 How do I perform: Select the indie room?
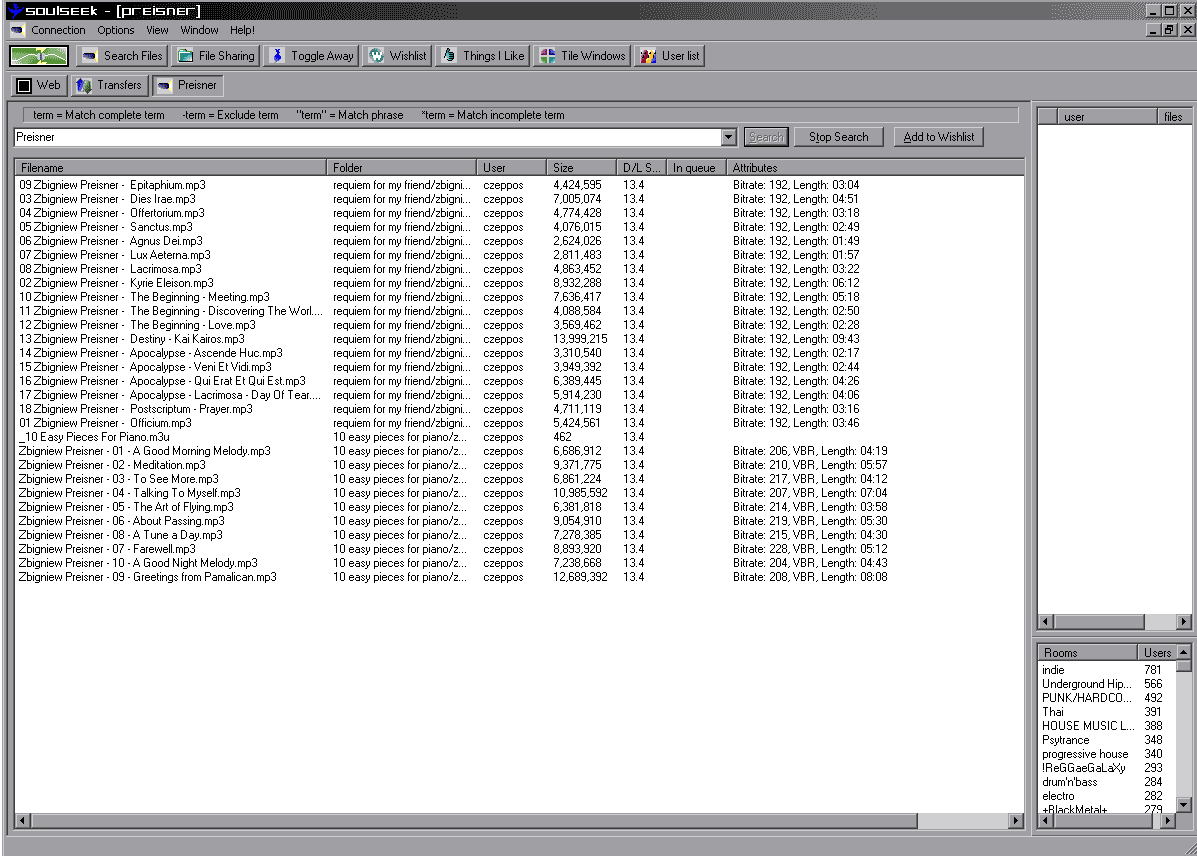tap(1053, 670)
